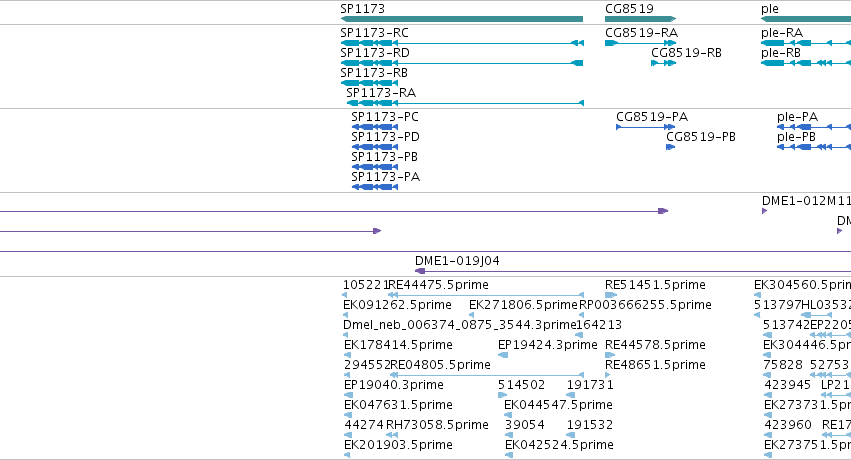Viewport: 851px width, 460px height.
Task: Open the EK044547.5prime EST label
Action: 558,405
